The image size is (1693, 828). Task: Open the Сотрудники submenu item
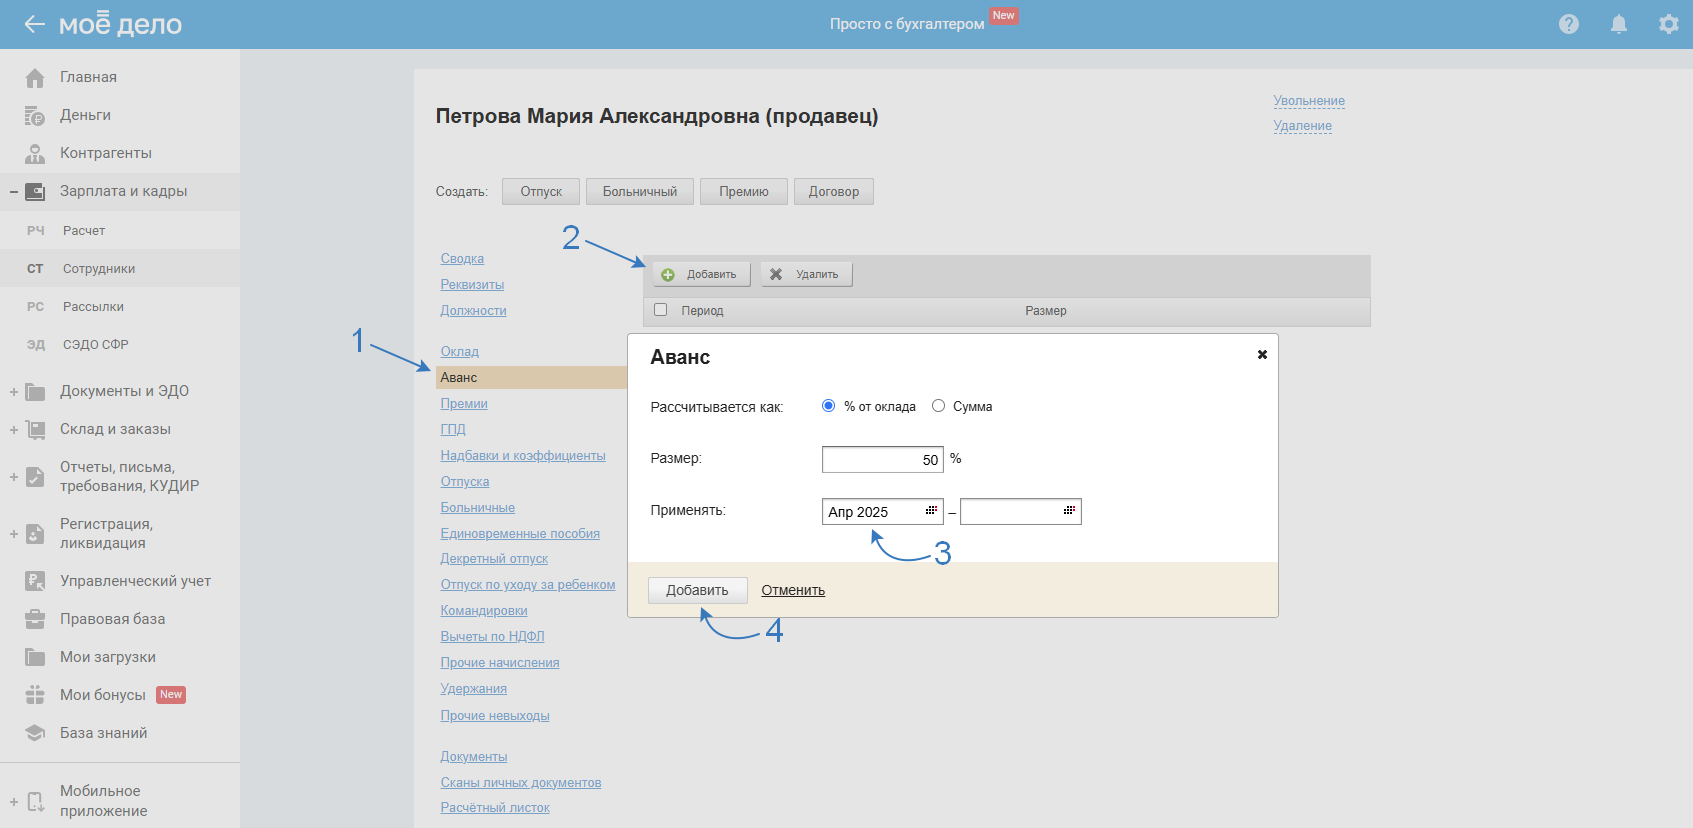pyautogui.click(x=98, y=269)
